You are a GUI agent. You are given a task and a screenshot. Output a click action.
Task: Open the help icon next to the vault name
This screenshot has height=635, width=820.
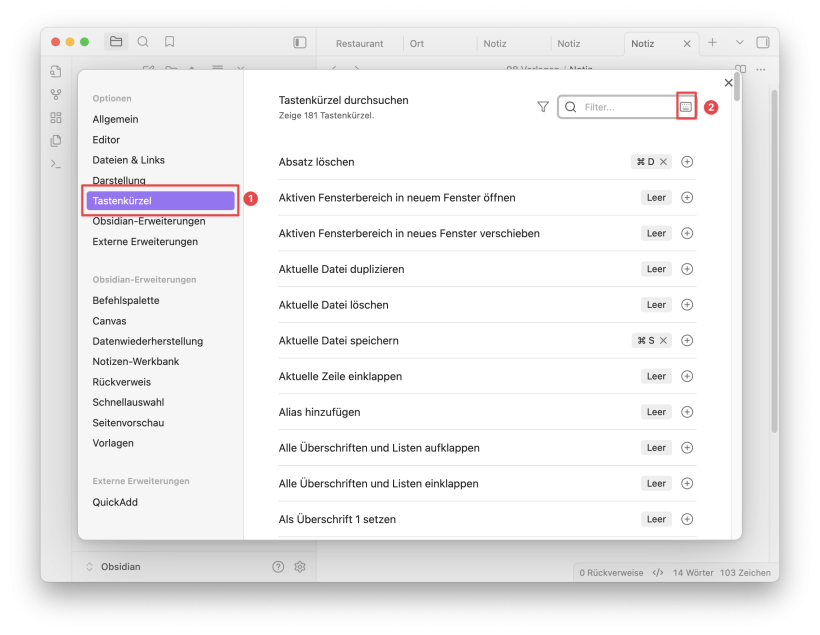pos(278,567)
